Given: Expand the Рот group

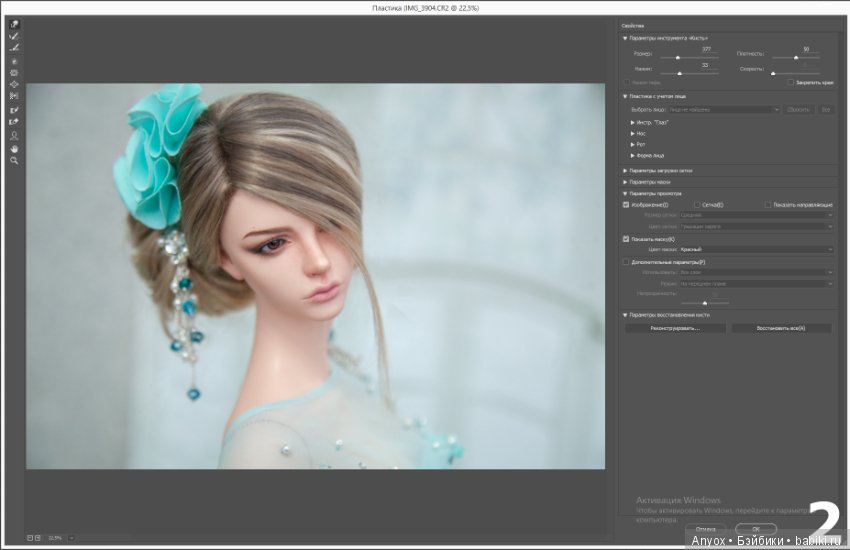Looking at the screenshot, I should pos(633,145).
